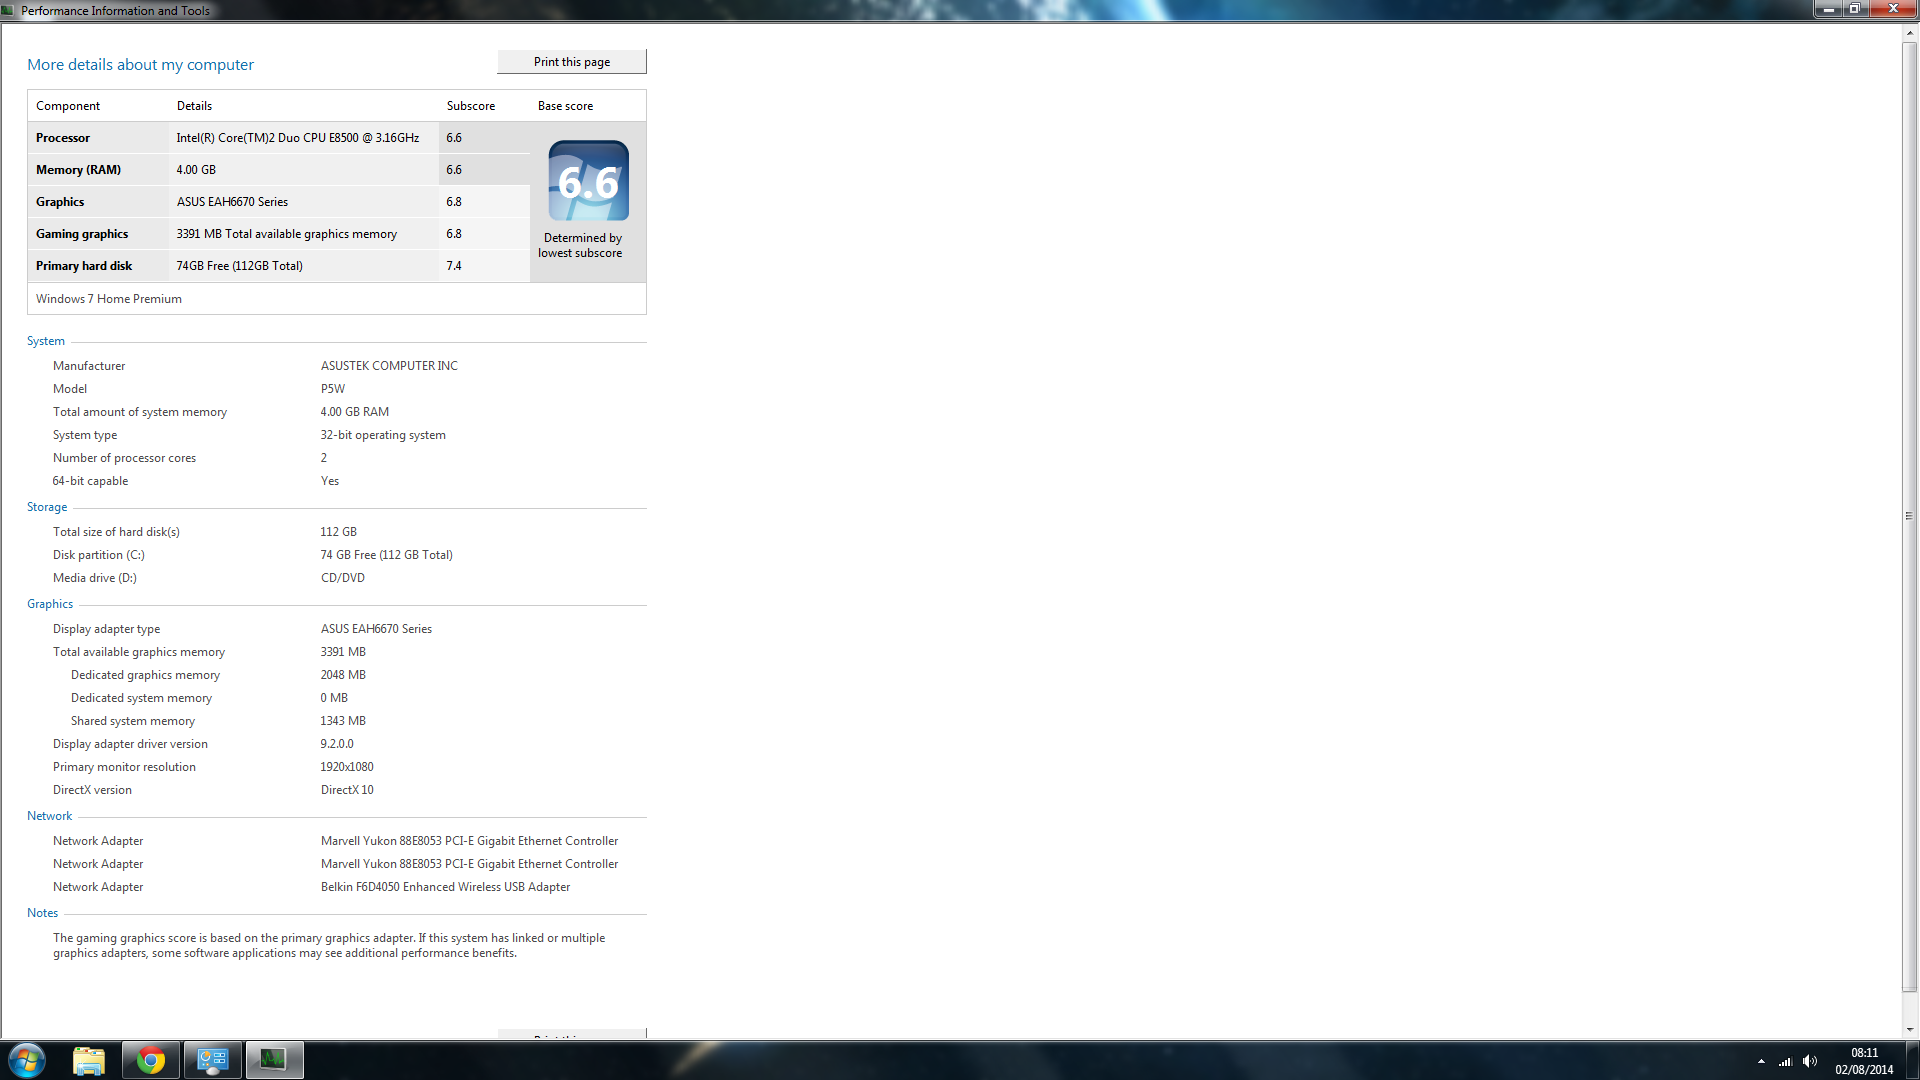The width and height of the screenshot is (1920, 1080).
Task: Select the Processor row in the table
Action: pos(279,138)
